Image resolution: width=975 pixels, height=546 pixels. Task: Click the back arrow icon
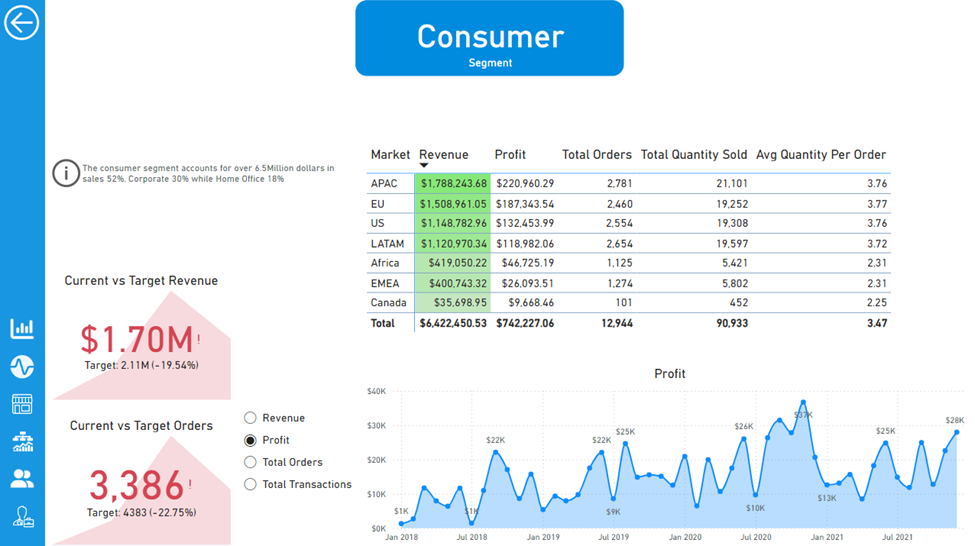21,22
